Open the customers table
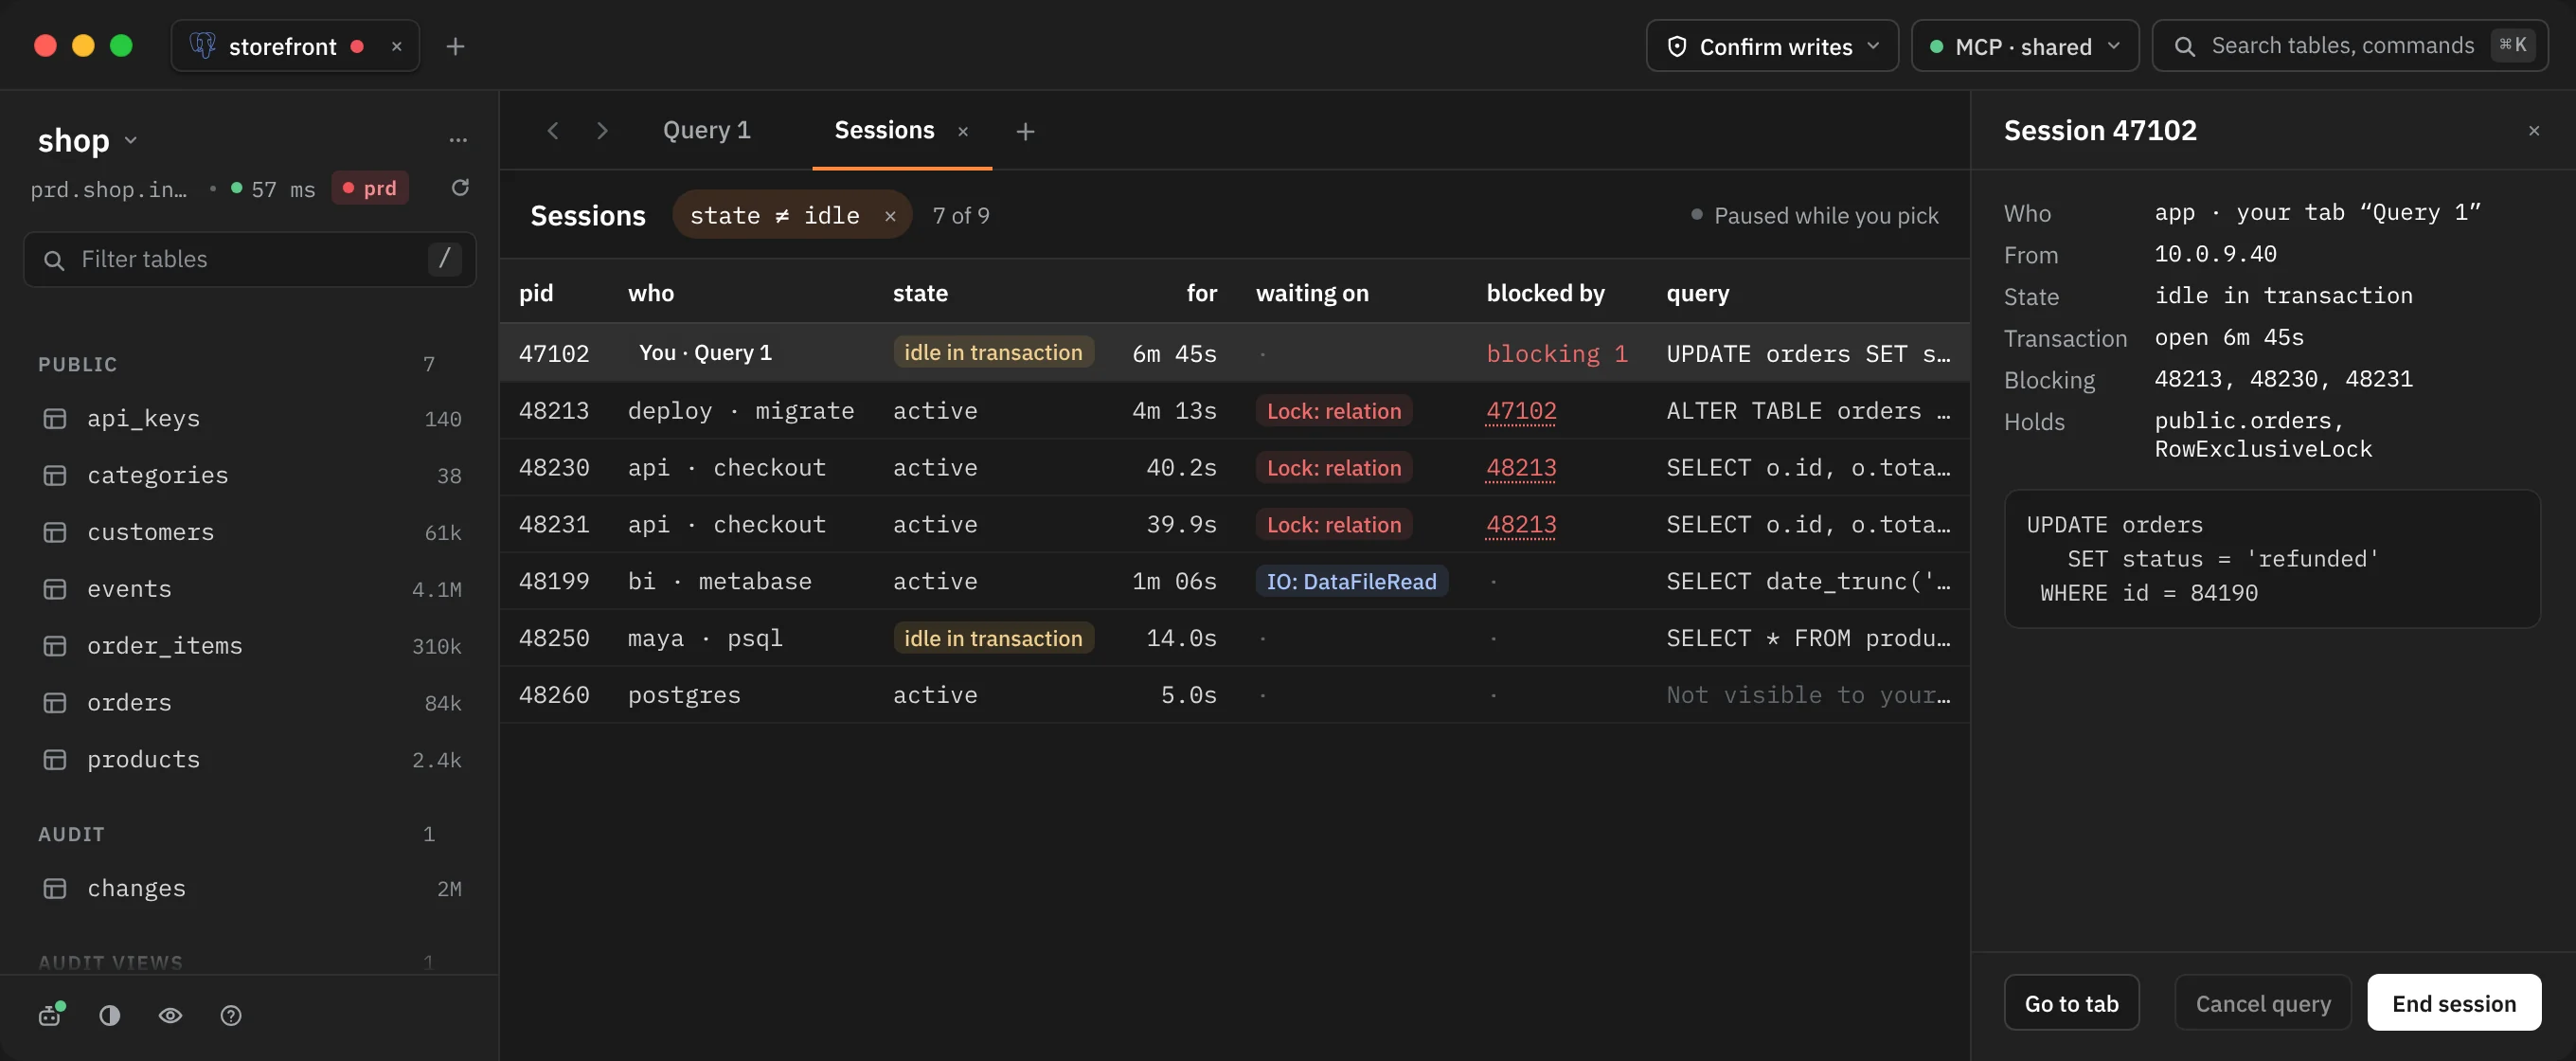Screen dimensions: 2576x1061 click(250, 533)
